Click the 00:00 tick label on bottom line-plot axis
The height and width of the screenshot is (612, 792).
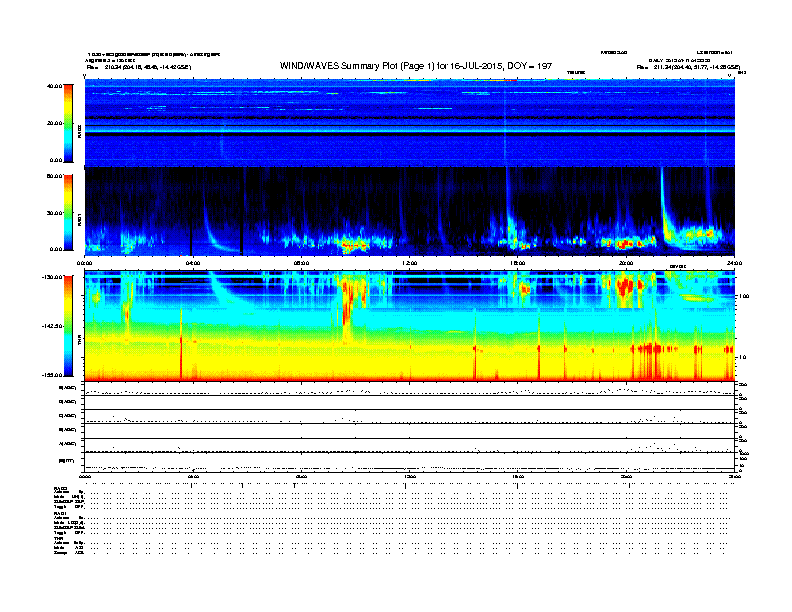[x=85, y=476]
